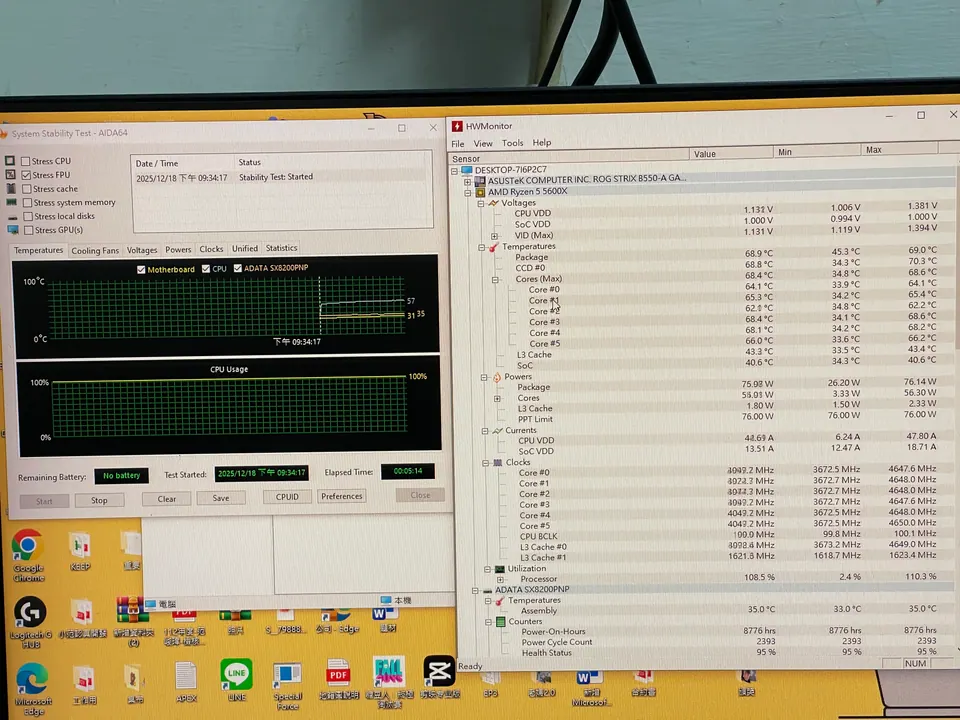Toggle the ADATA SX8200PNP graph checkbox

pos(238,268)
